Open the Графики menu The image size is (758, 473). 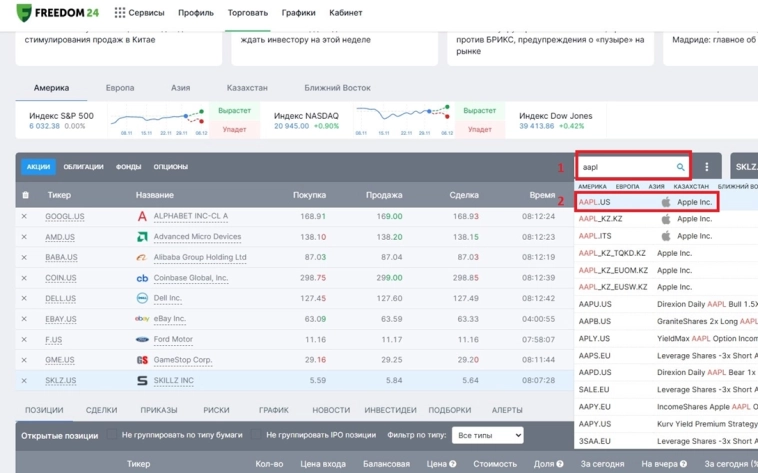pyautogui.click(x=298, y=13)
